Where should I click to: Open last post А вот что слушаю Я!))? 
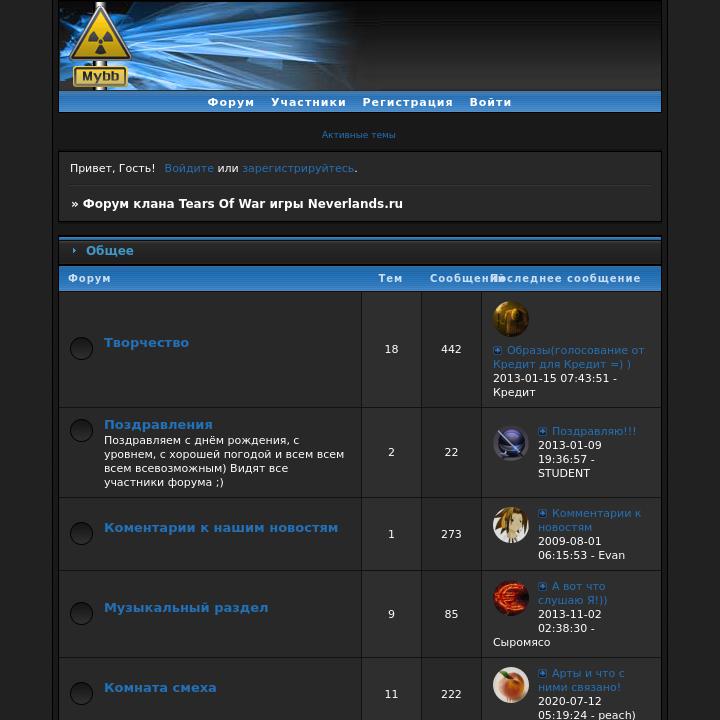[x=573, y=593]
